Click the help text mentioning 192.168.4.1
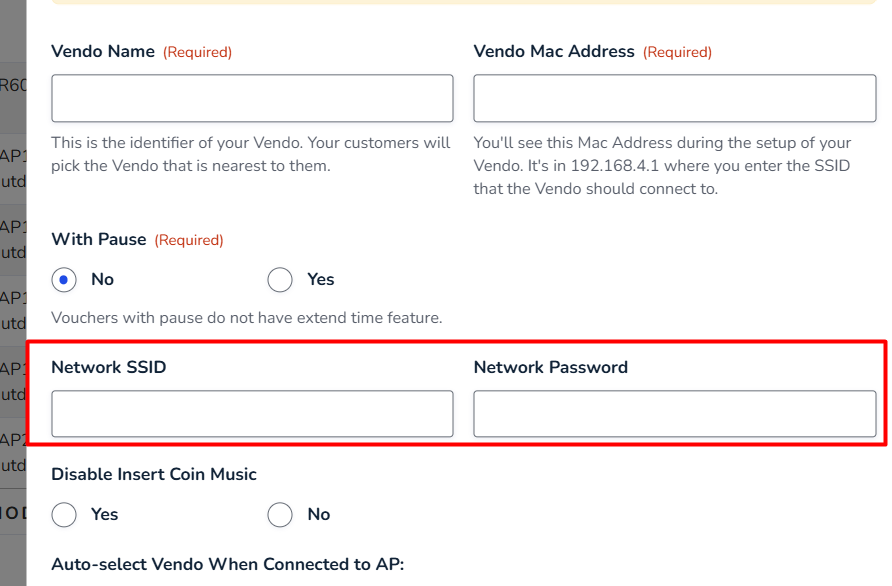Image resolution: width=892 pixels, height=586 pixels. click(x=662, y=165)
